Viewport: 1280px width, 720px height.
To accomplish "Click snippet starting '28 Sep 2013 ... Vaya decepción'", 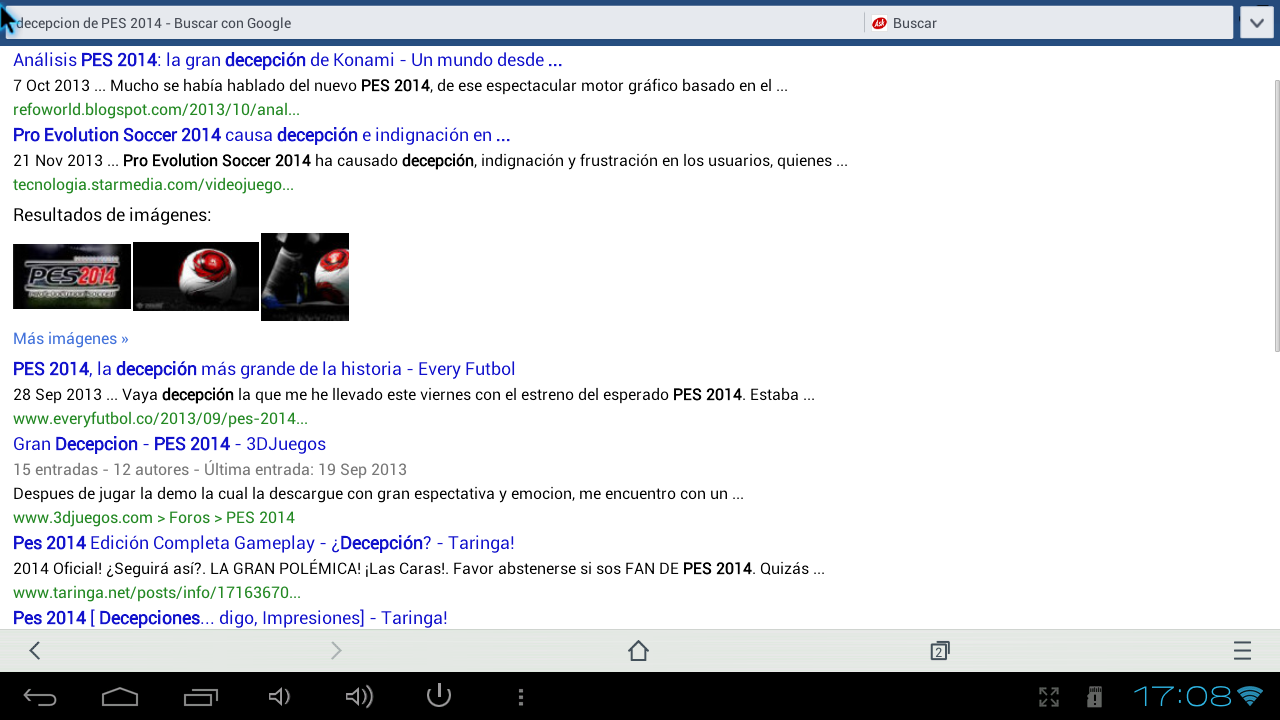I will [414, 395].
